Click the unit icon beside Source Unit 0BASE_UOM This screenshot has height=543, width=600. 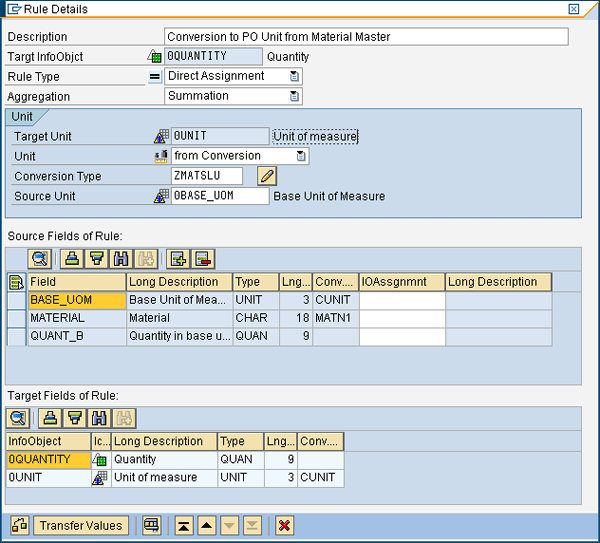161,196
